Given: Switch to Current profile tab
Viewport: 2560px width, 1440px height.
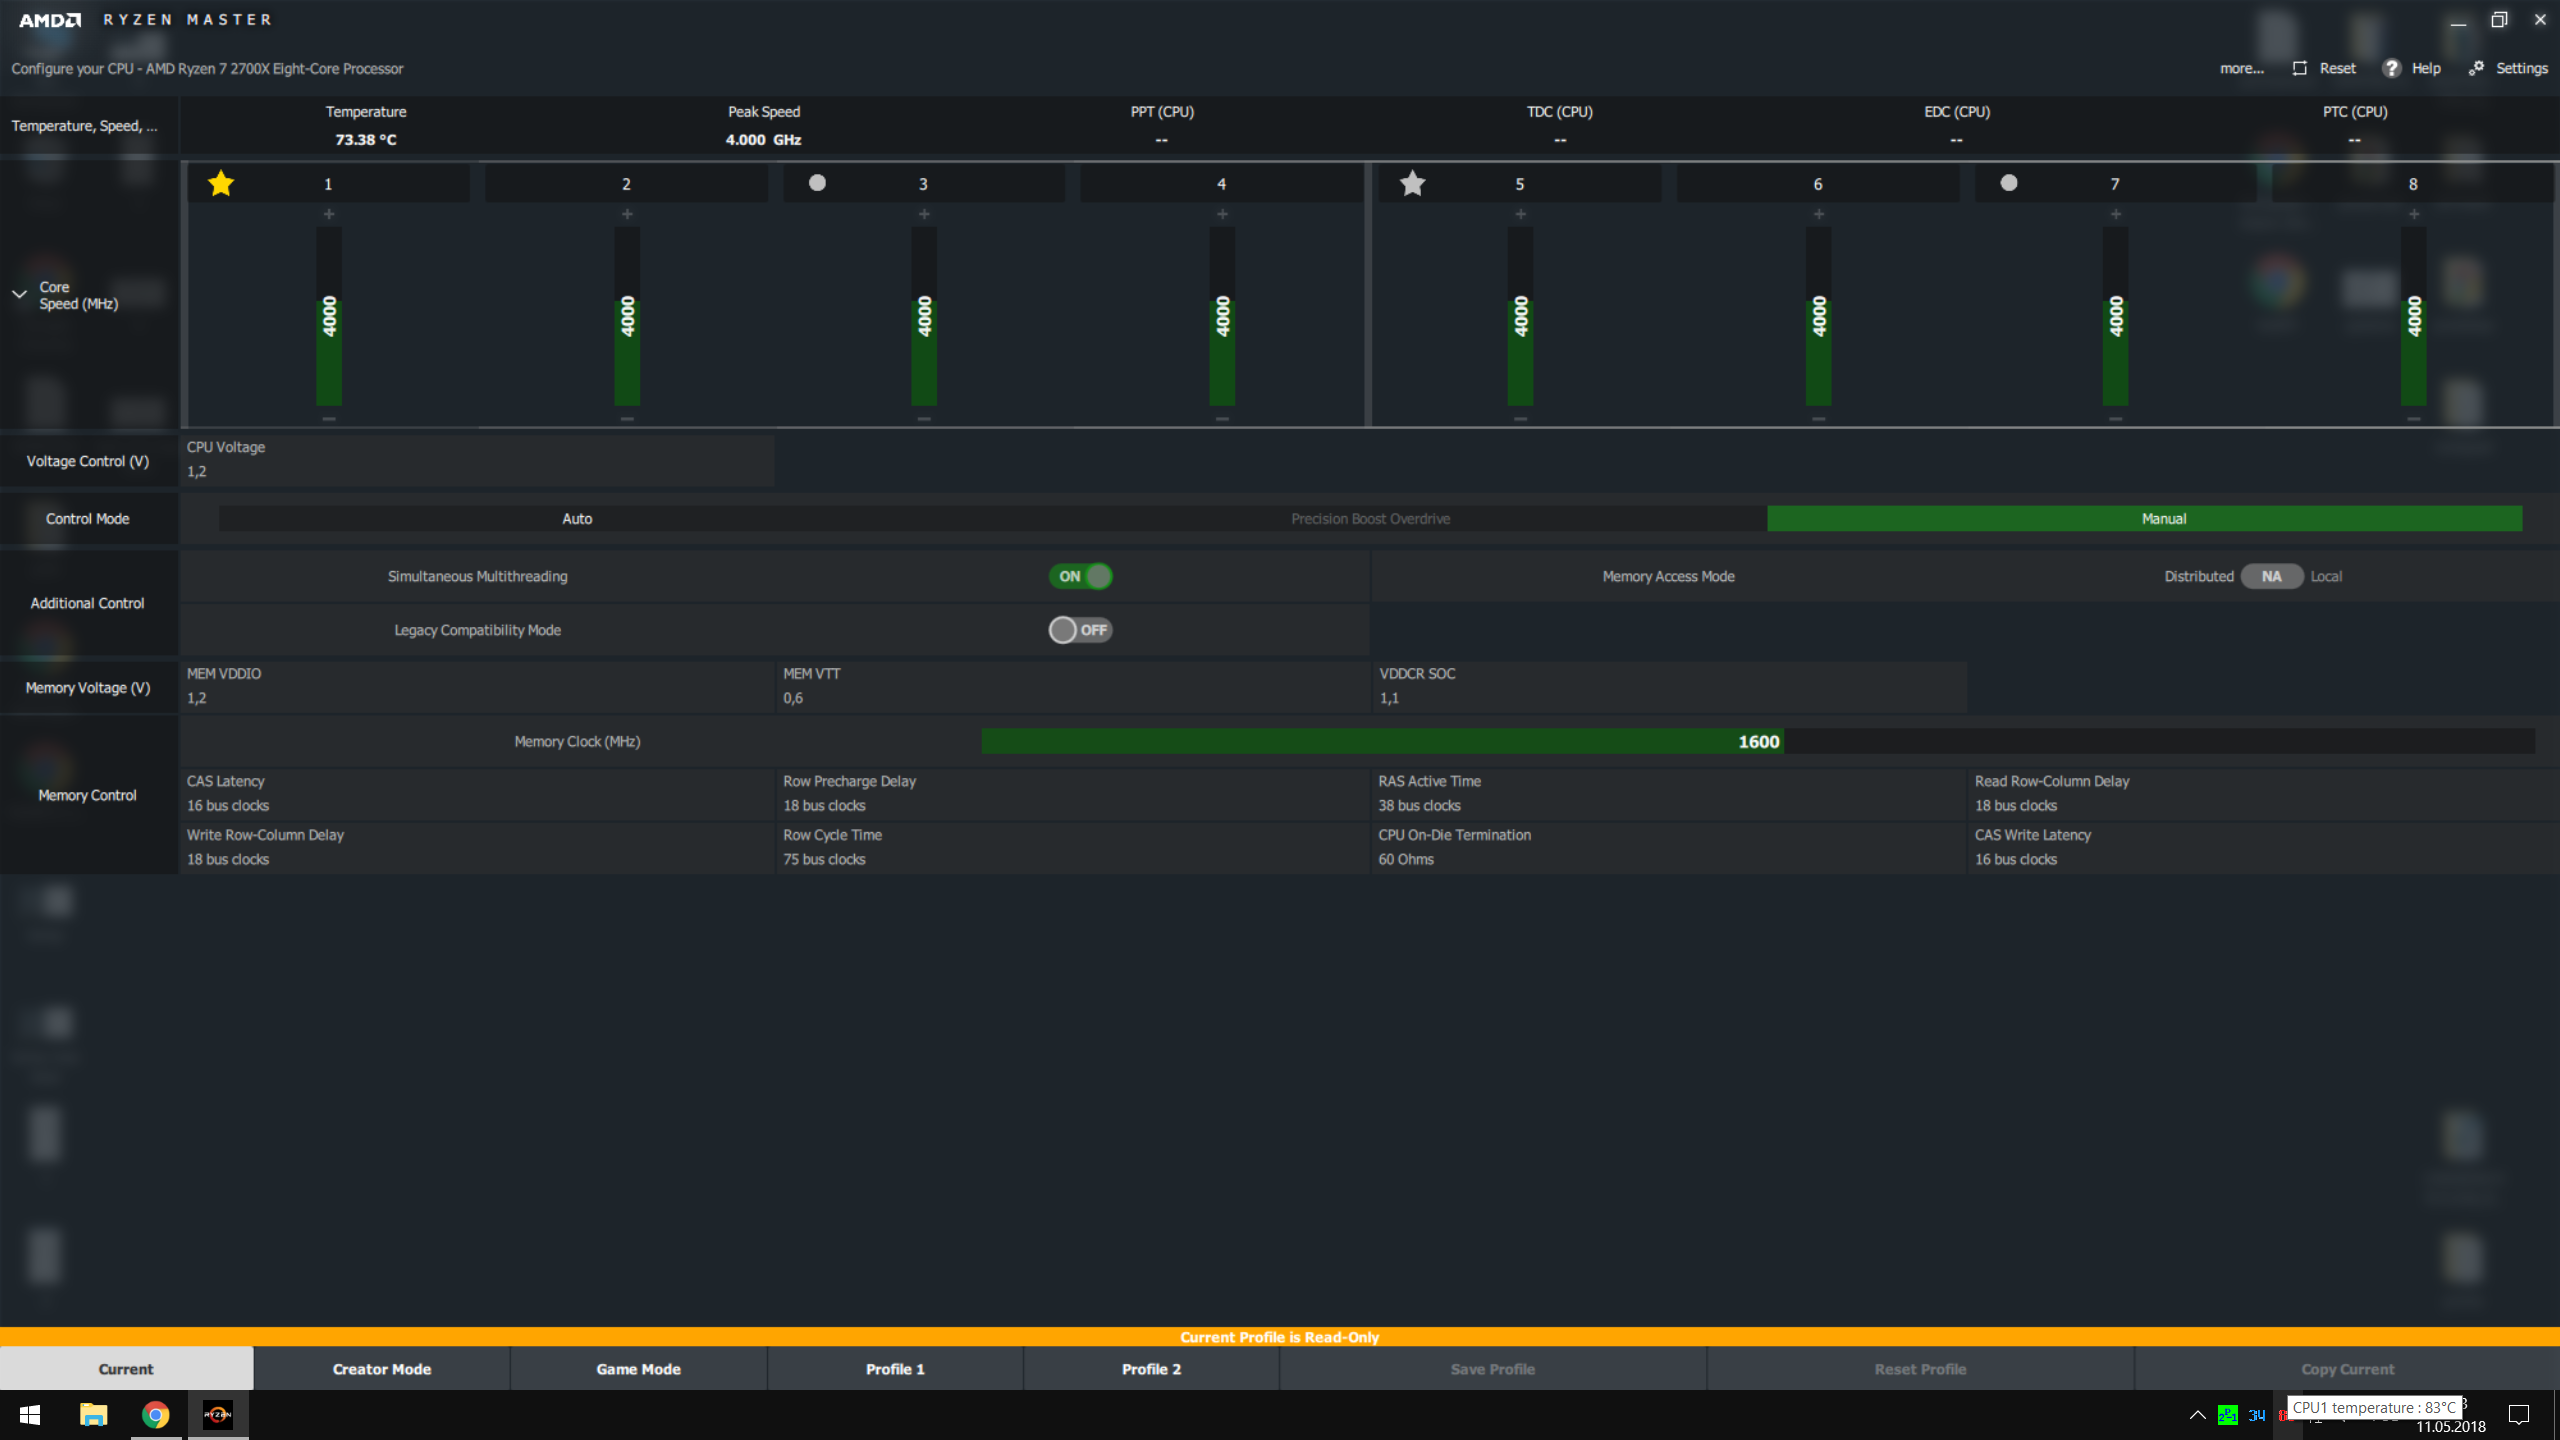Looking at the screenshot, I should click(126, 1369).
